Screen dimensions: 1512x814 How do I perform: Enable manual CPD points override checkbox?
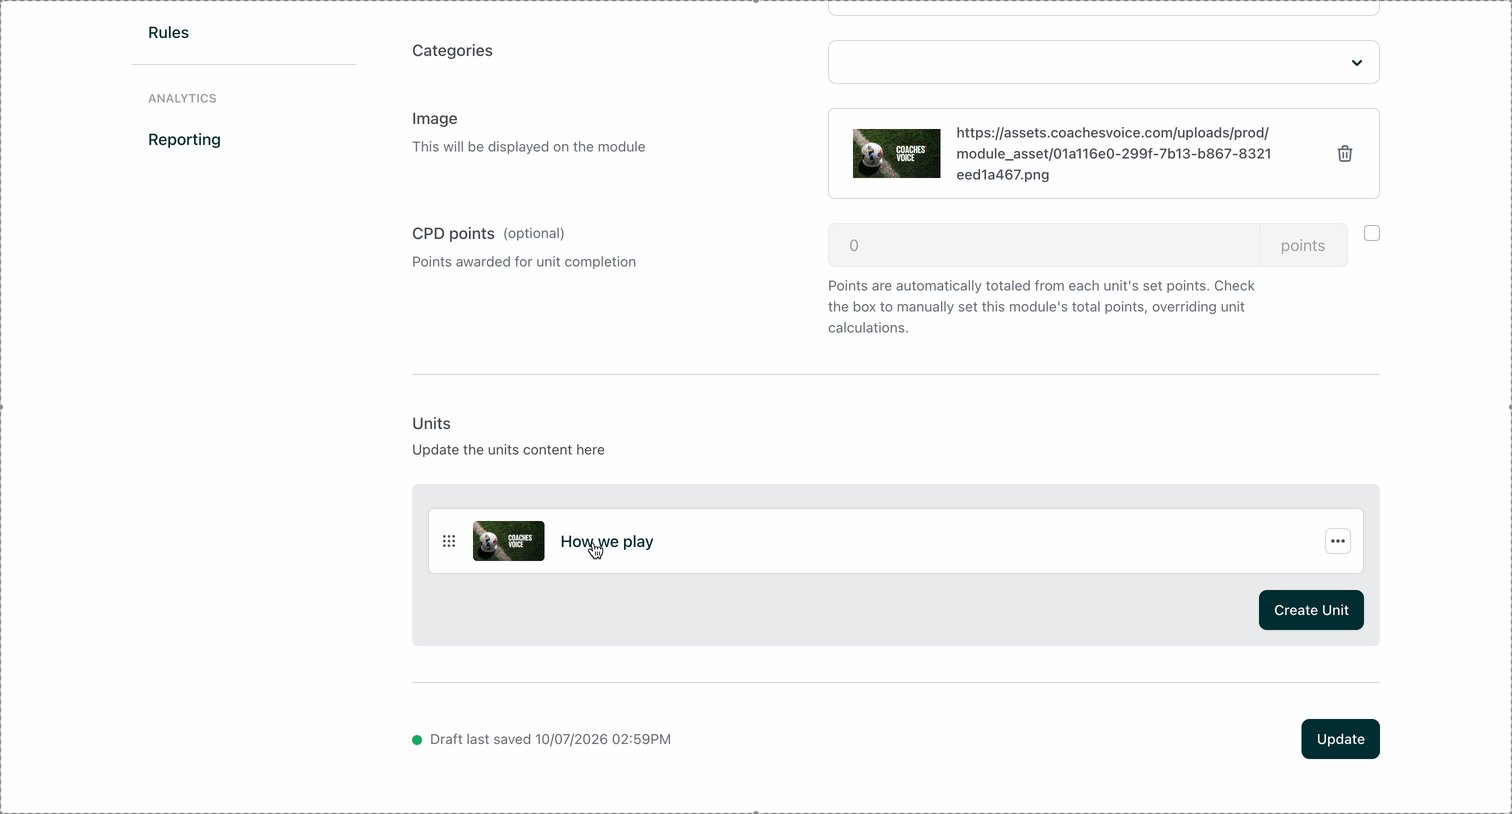(x=1372, y=233)
